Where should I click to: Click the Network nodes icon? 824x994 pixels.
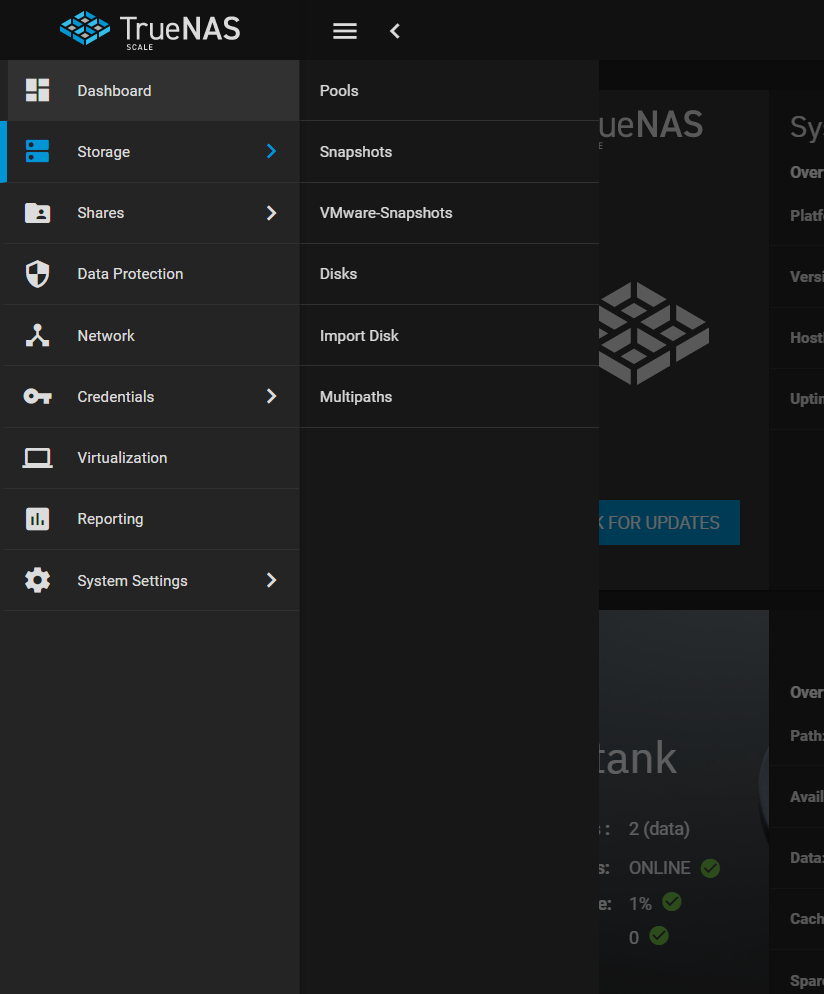(37, 335)
